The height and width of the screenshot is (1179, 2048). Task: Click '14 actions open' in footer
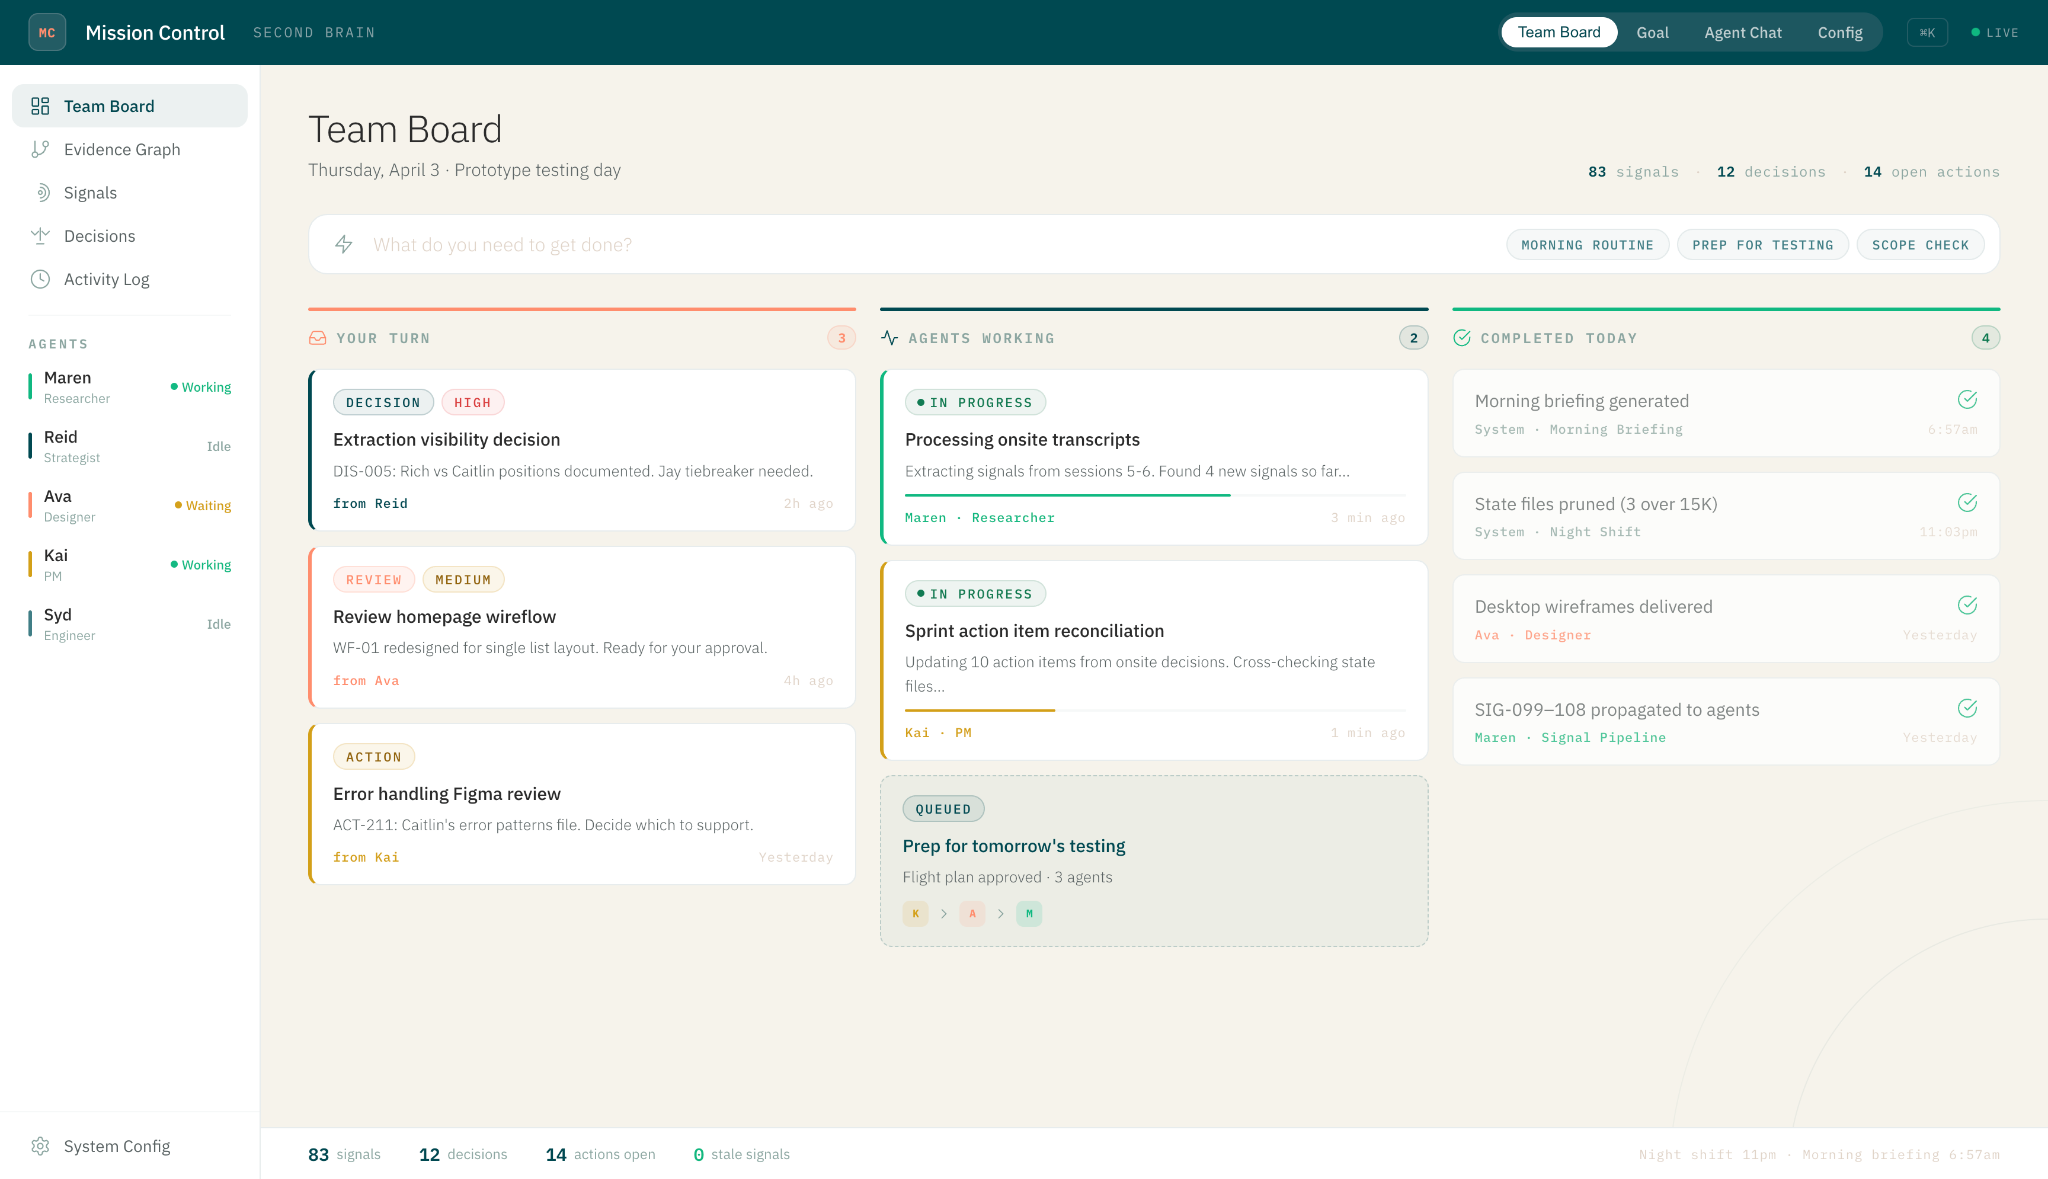[600, 1154]
